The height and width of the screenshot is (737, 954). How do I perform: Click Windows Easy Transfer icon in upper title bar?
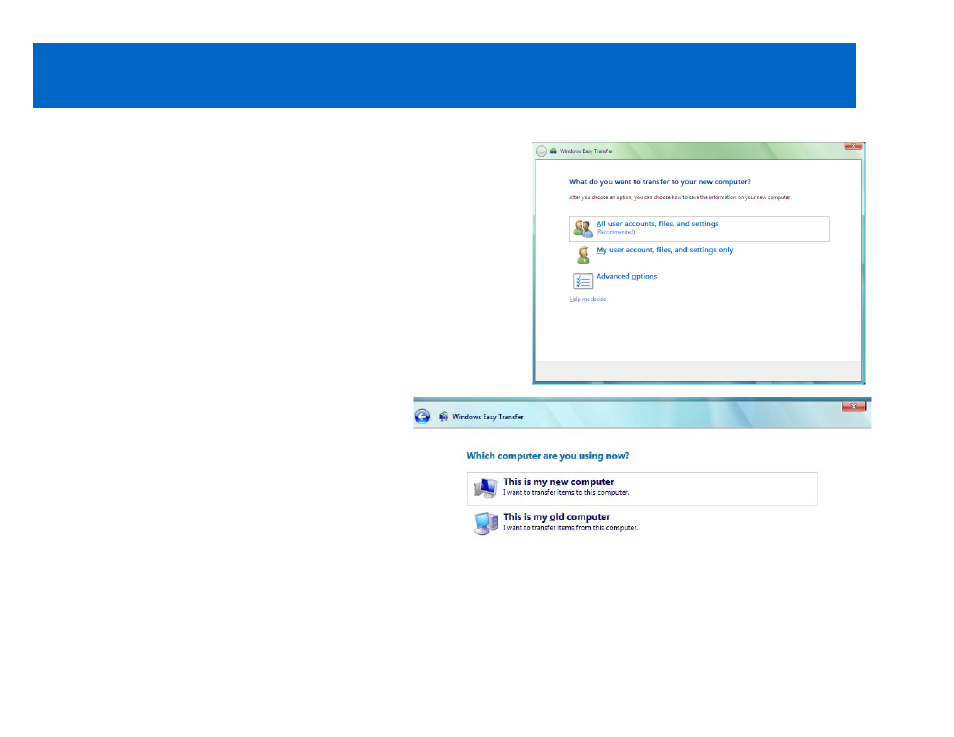553,151
